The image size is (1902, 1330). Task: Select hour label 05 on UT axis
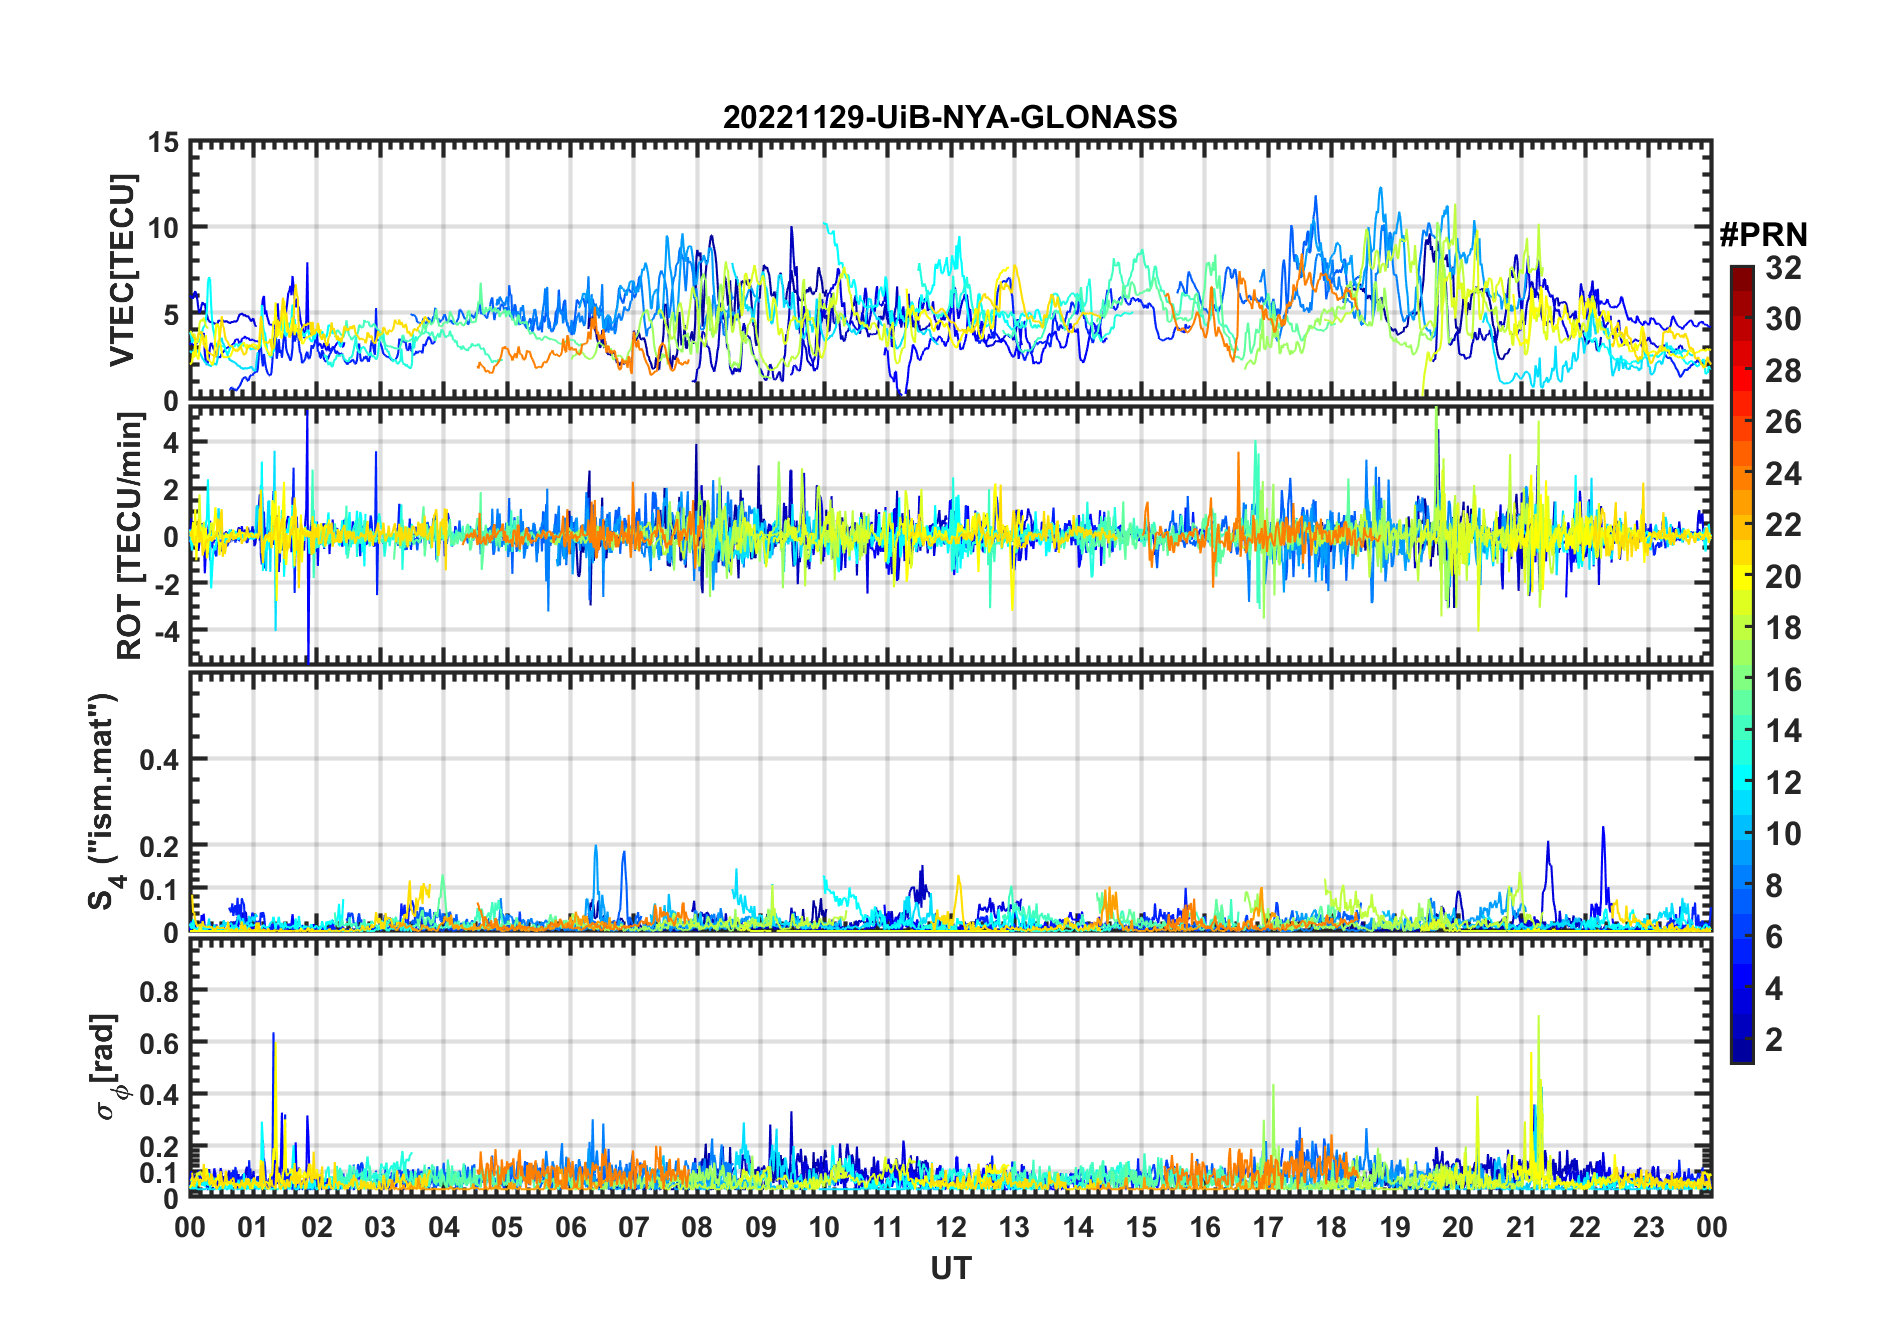[x=507, y=1227]
